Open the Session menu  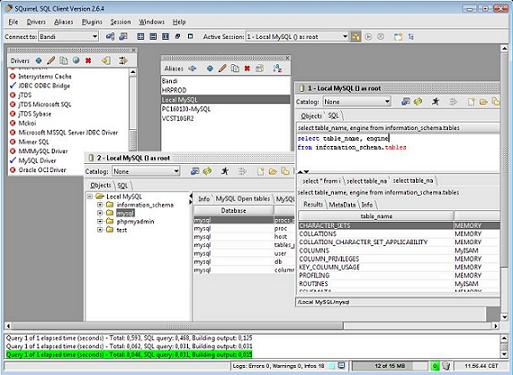point(121,22)
